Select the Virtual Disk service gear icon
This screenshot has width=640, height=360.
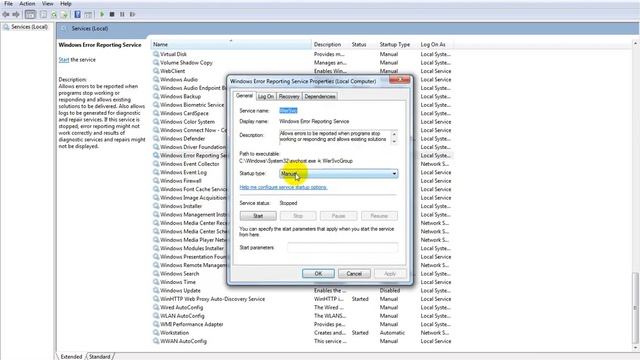(156, 54)
